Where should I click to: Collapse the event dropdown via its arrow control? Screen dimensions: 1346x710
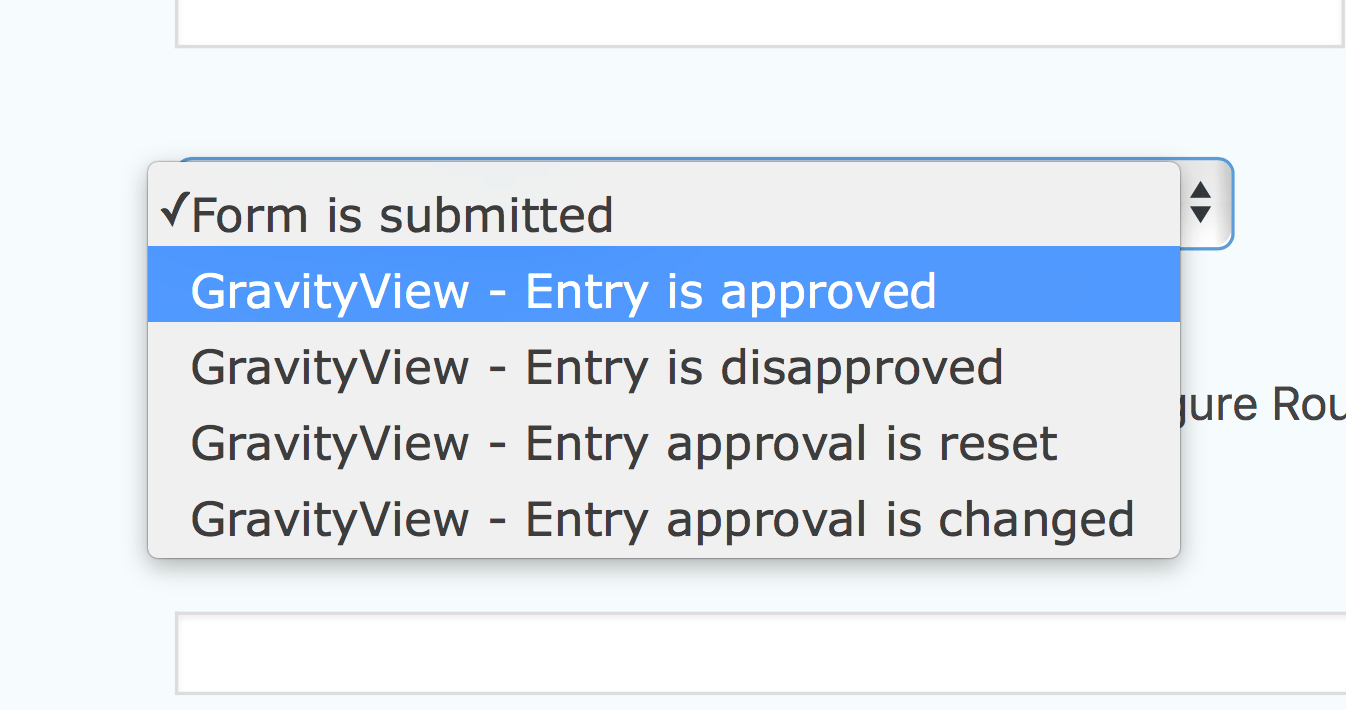pos(1200,203)
